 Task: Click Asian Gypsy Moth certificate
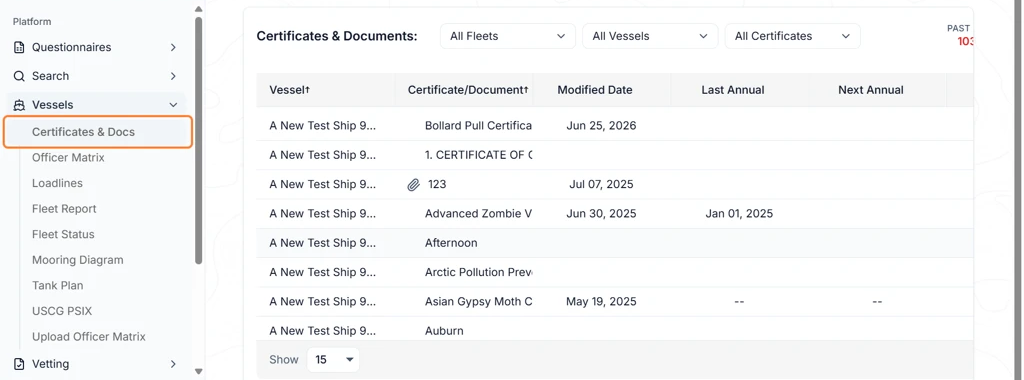(478, 302)
